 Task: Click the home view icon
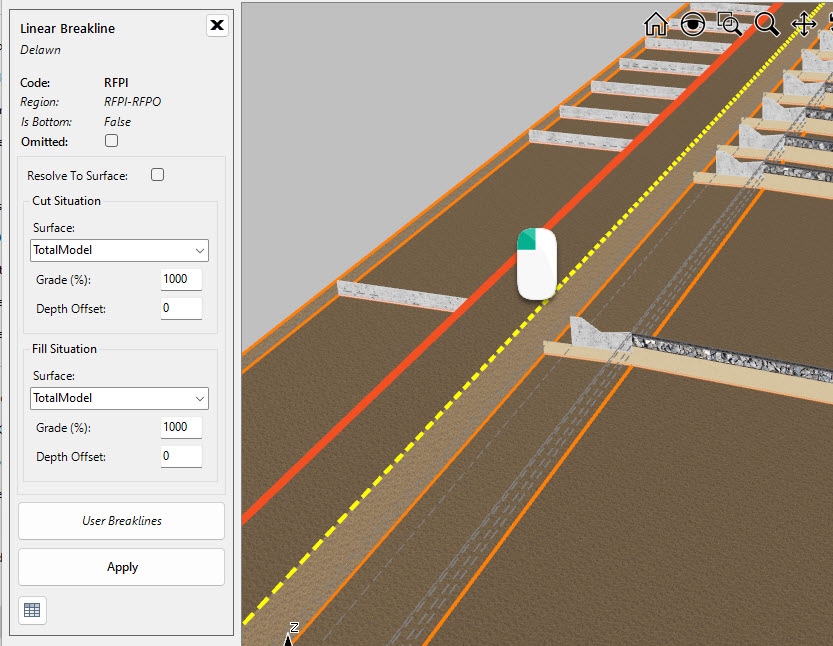pyautogui.click(x=656, y=24)
